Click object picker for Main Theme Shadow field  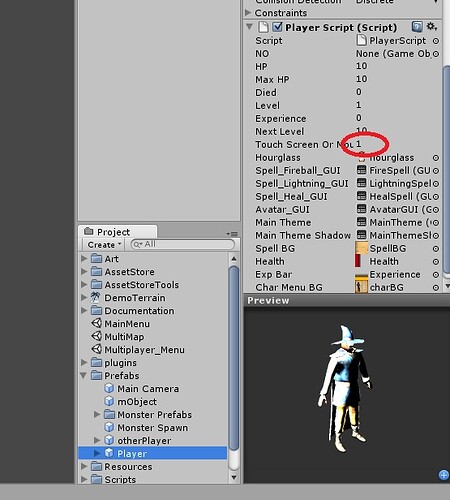pyautogui.click(x=436, y=236)
